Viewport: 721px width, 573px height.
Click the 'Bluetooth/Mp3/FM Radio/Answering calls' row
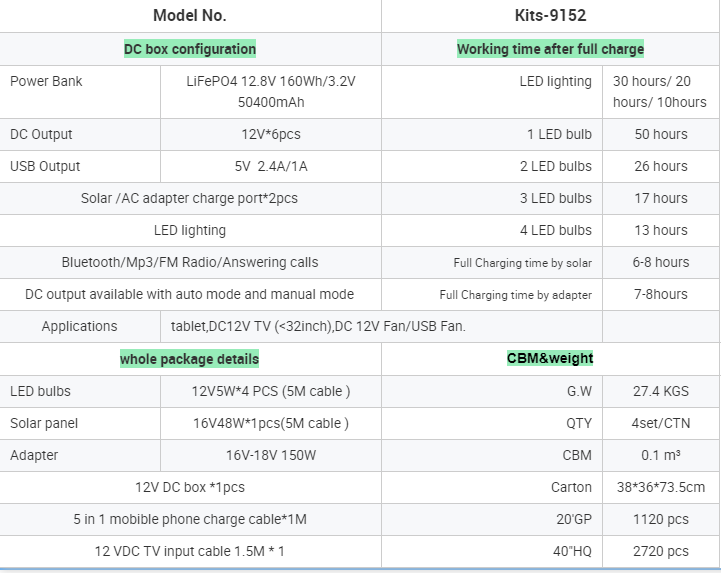[189, 262]
